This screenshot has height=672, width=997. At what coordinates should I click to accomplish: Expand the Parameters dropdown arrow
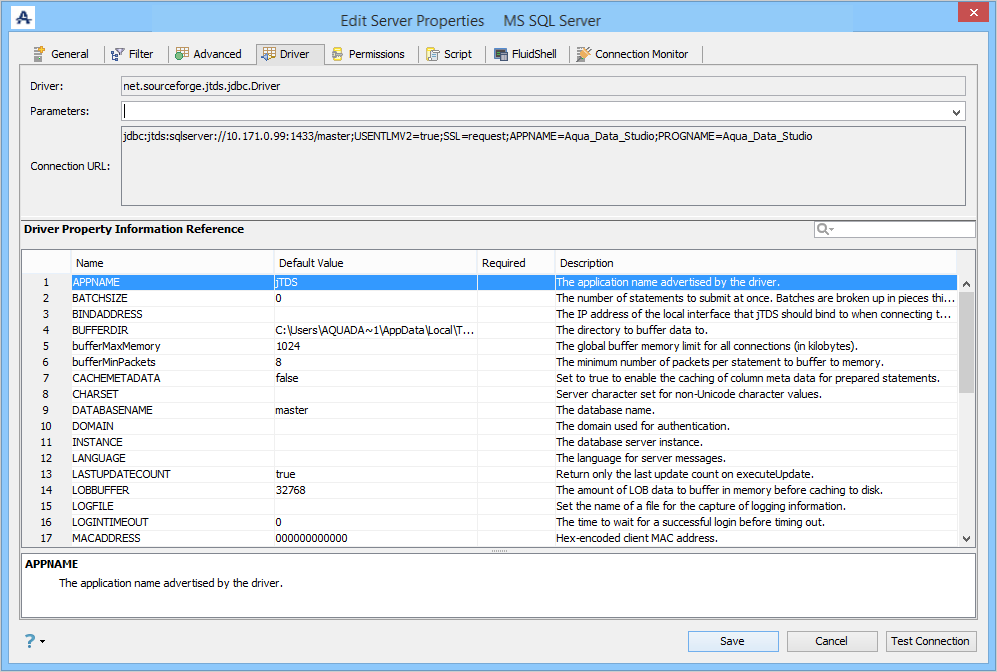957,112
